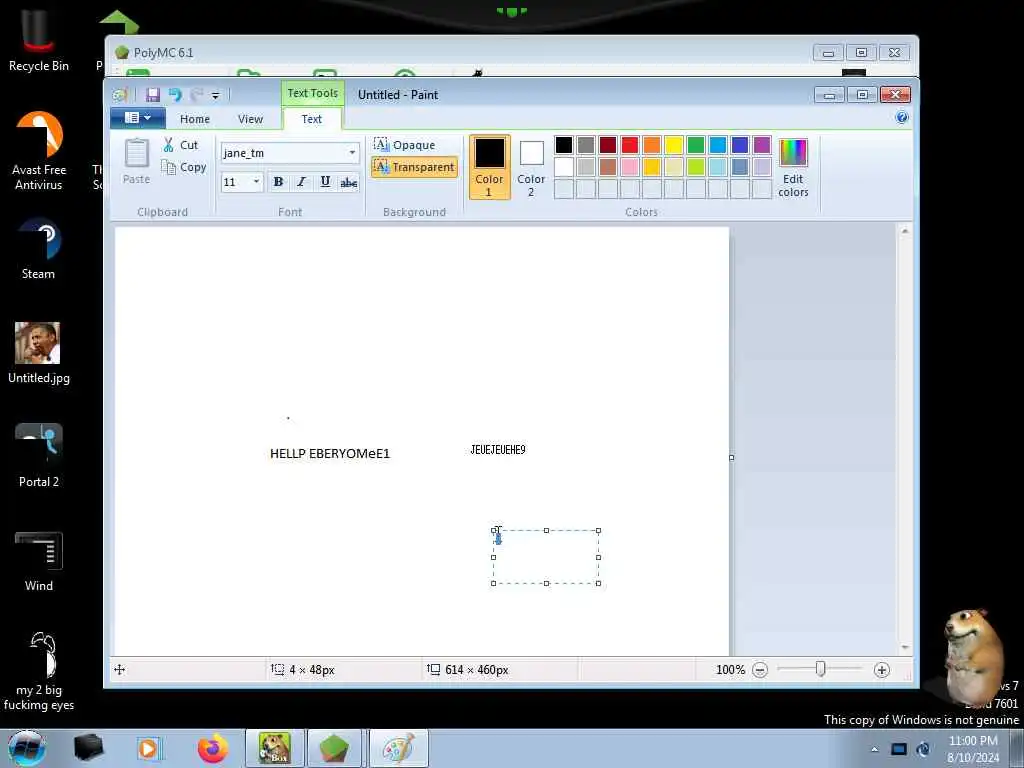Show hidden tray icons arrow
The height and width of the screenshot is (768, 1024).
pos(874,749)
